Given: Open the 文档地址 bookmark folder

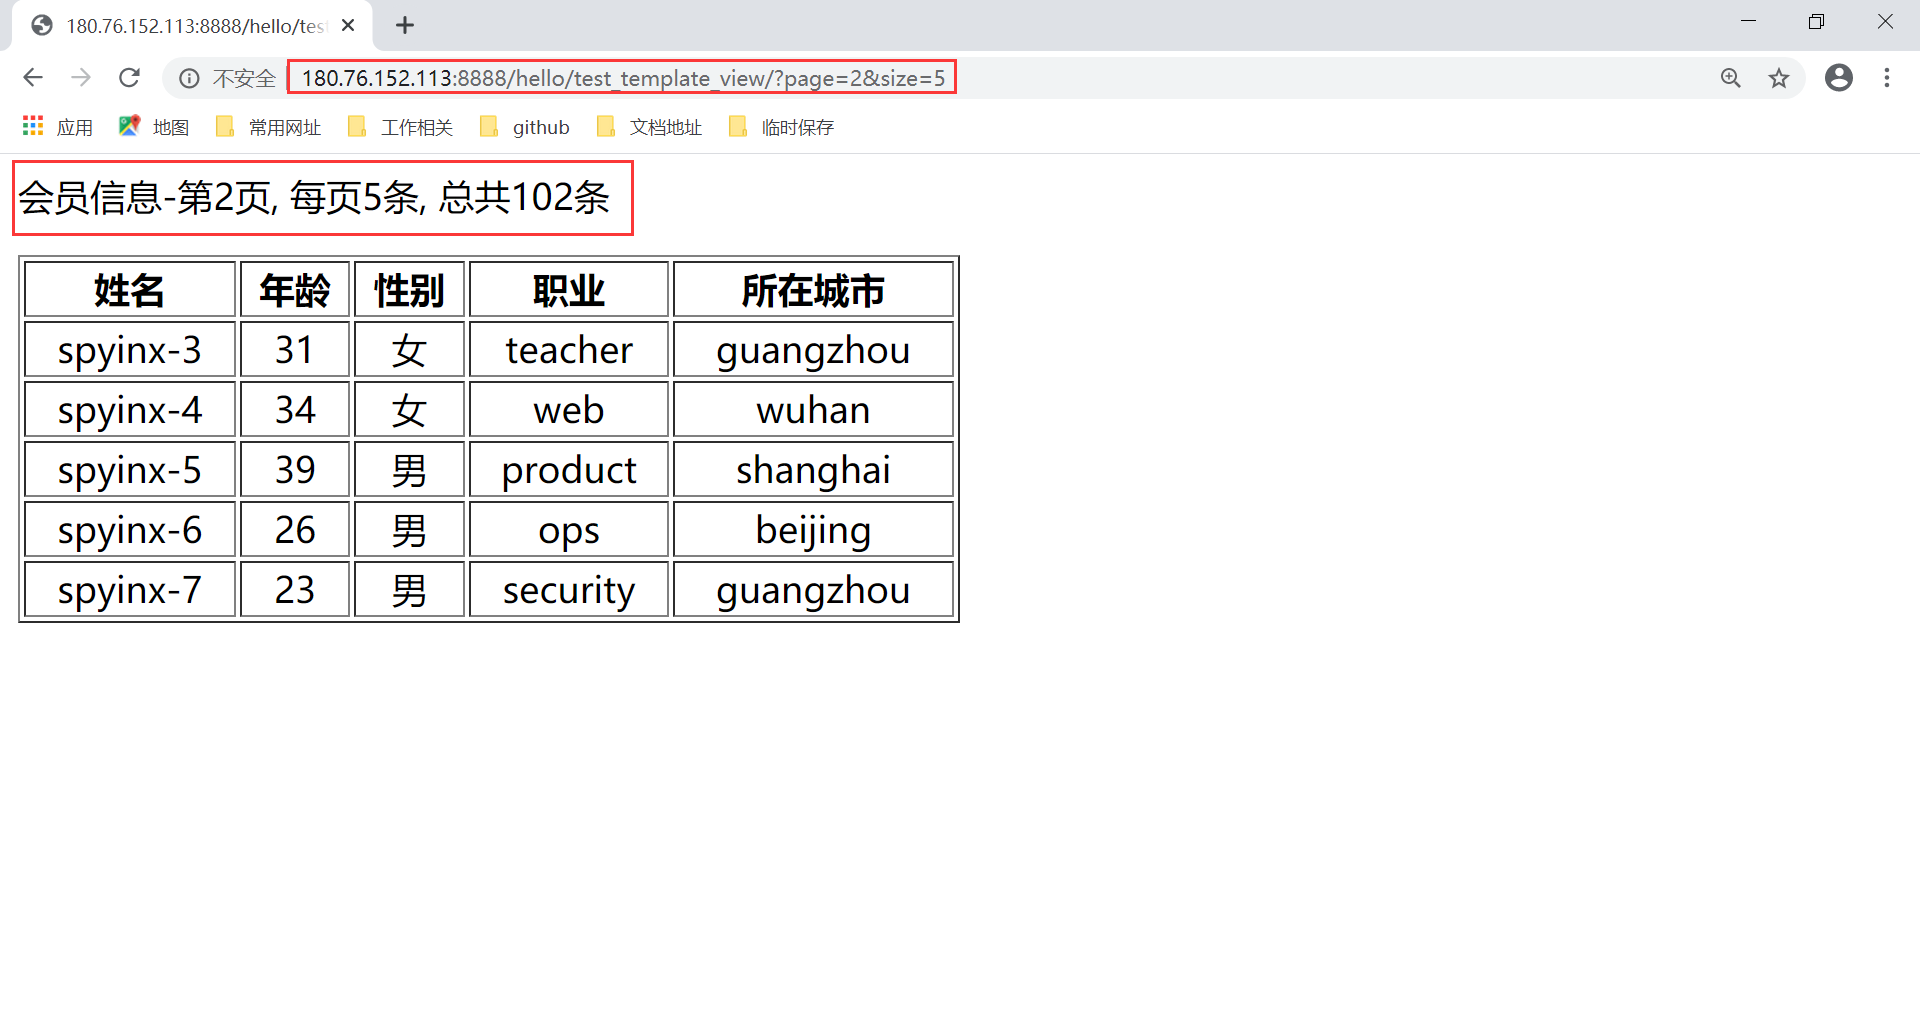Looking at the screenshot, I should point(650,127).
